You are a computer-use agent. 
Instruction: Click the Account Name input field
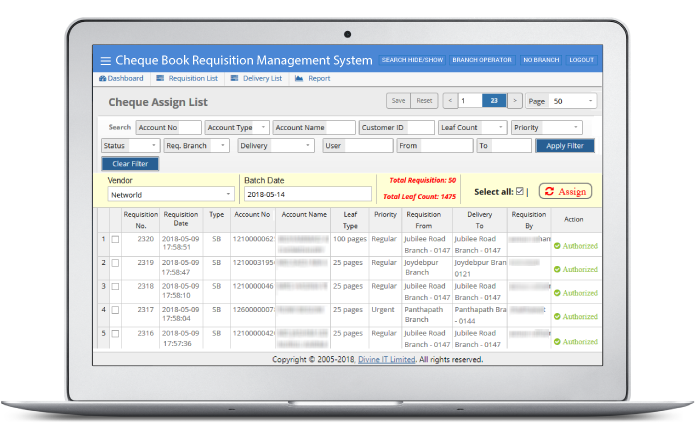pyautogui.click(x=314, y=128)
